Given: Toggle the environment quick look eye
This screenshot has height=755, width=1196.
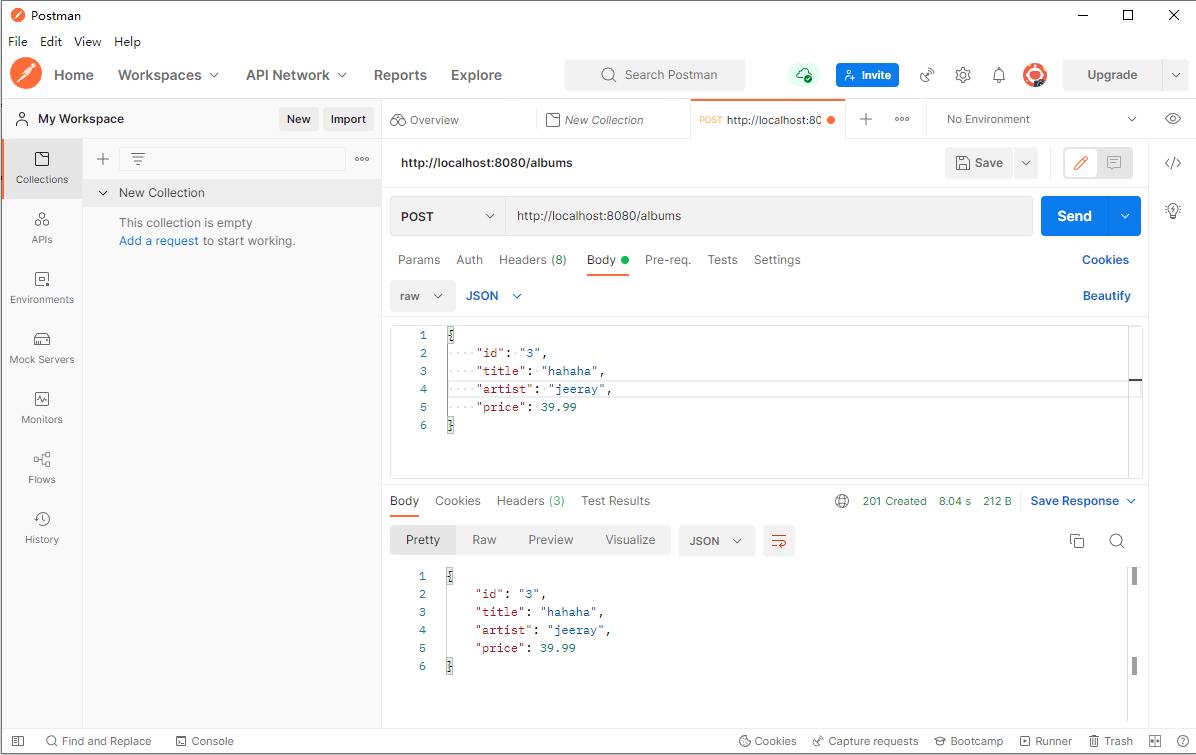Looking at the screenshot, I should tap(1172, 119).
